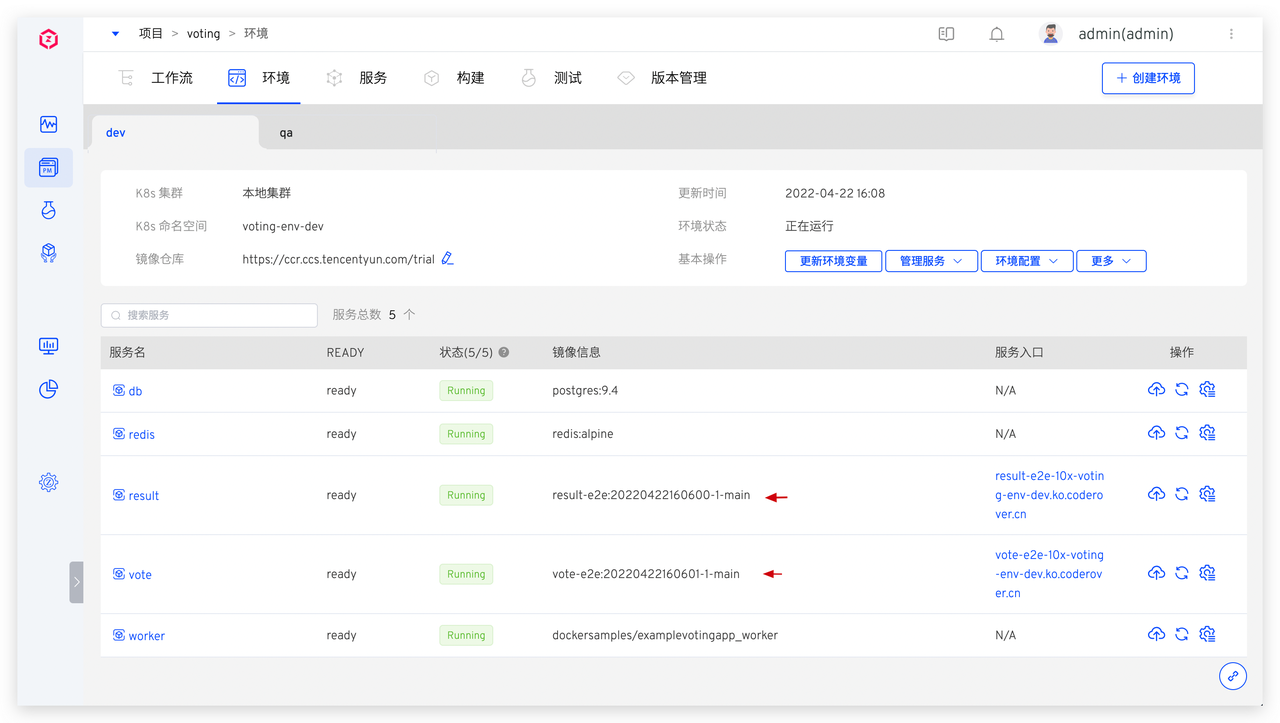Screen dimensions: 1280x723
Task: Open the data insight pie chart sidebar icon
Action: click(x=48, y=389)
